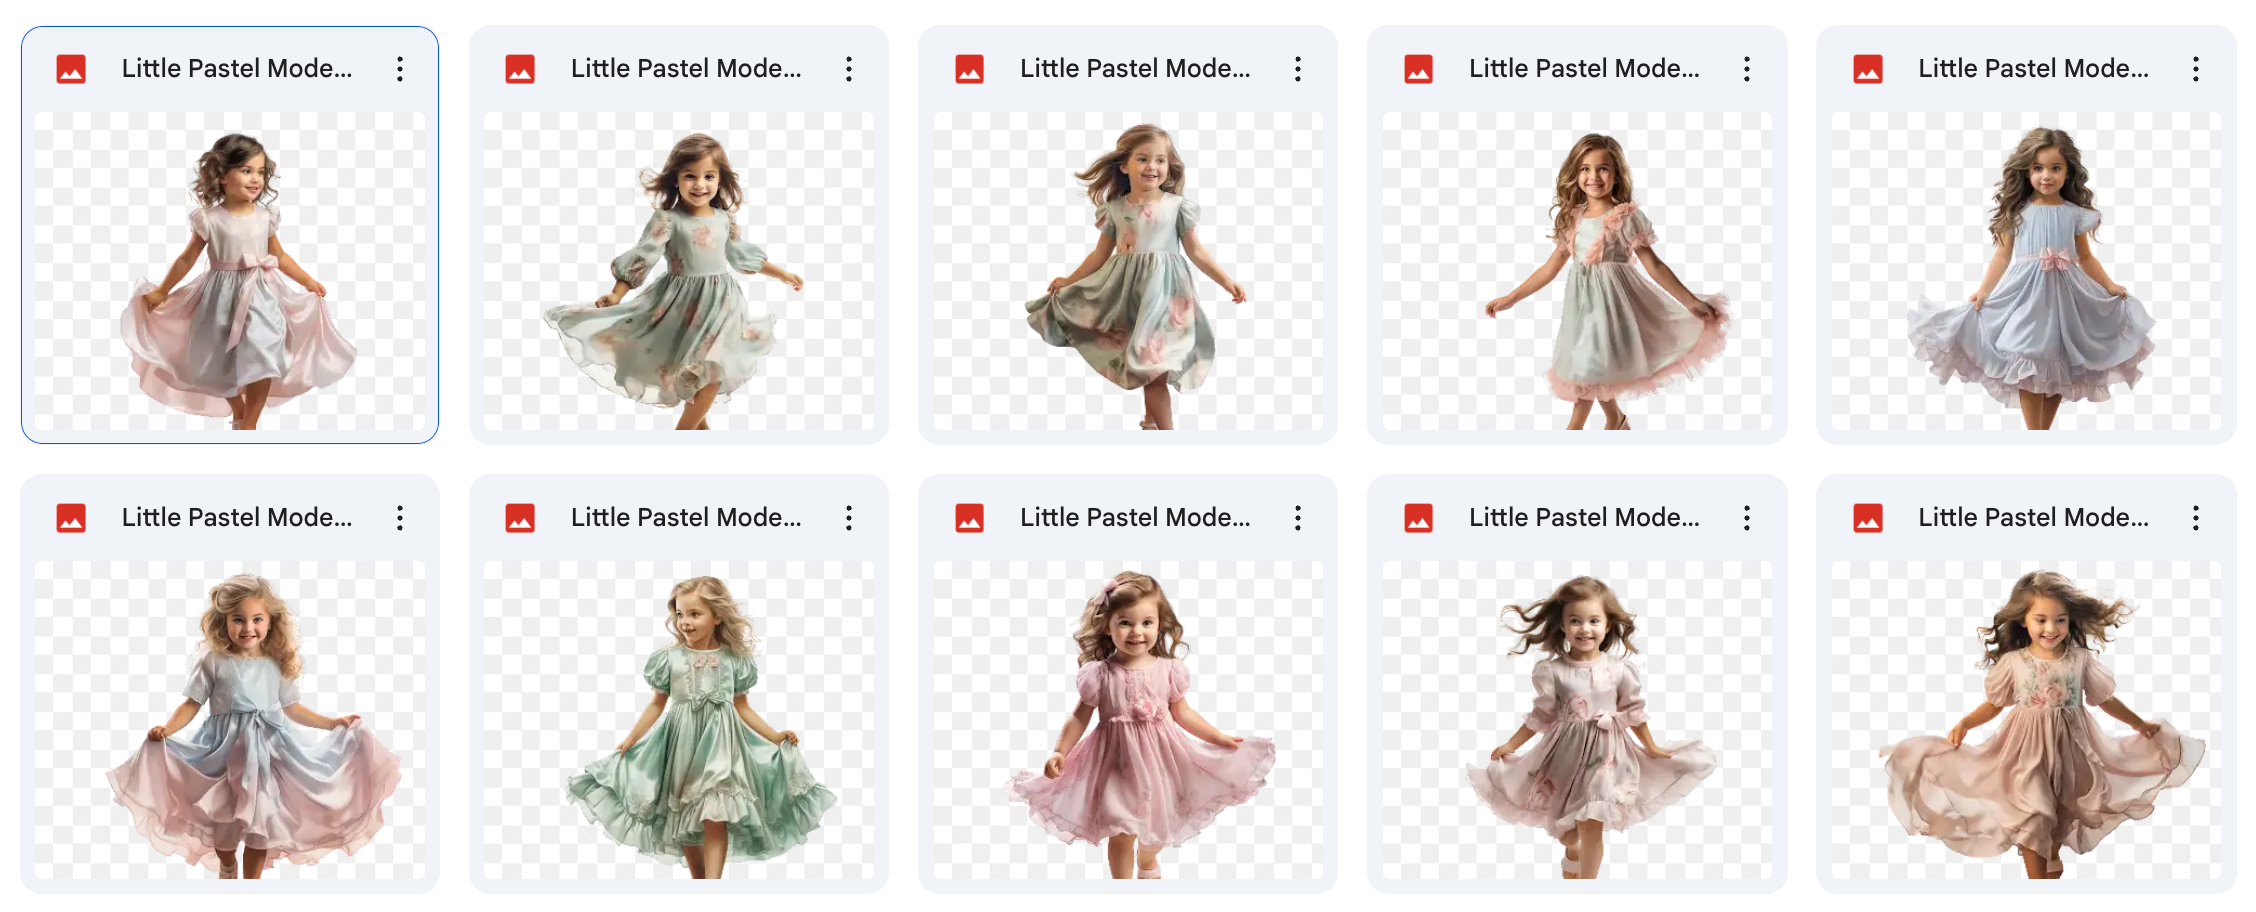Viewport: 2256px width, 912px height.
Task: Click the title text above the mint green satin dress
Action: click(x=685, y=518)
